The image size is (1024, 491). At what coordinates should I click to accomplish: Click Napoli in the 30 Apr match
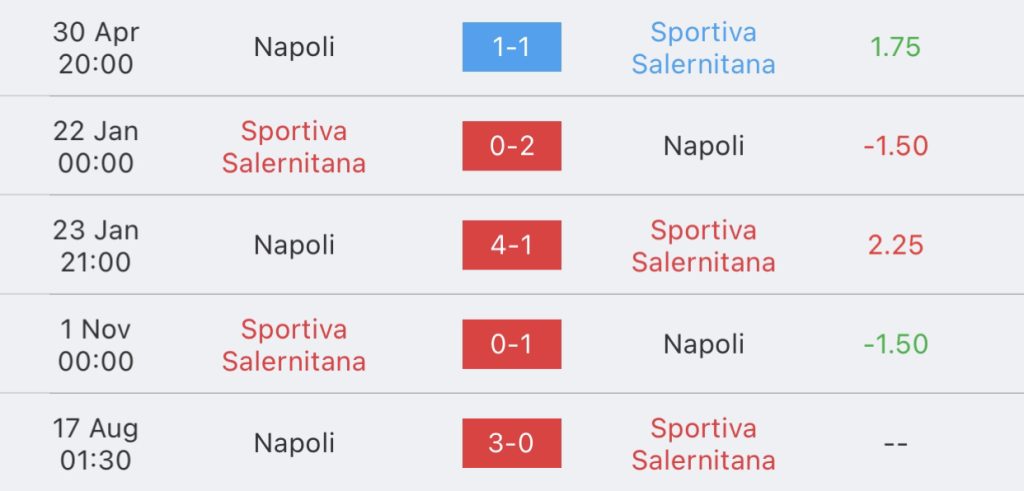point(293,47)
